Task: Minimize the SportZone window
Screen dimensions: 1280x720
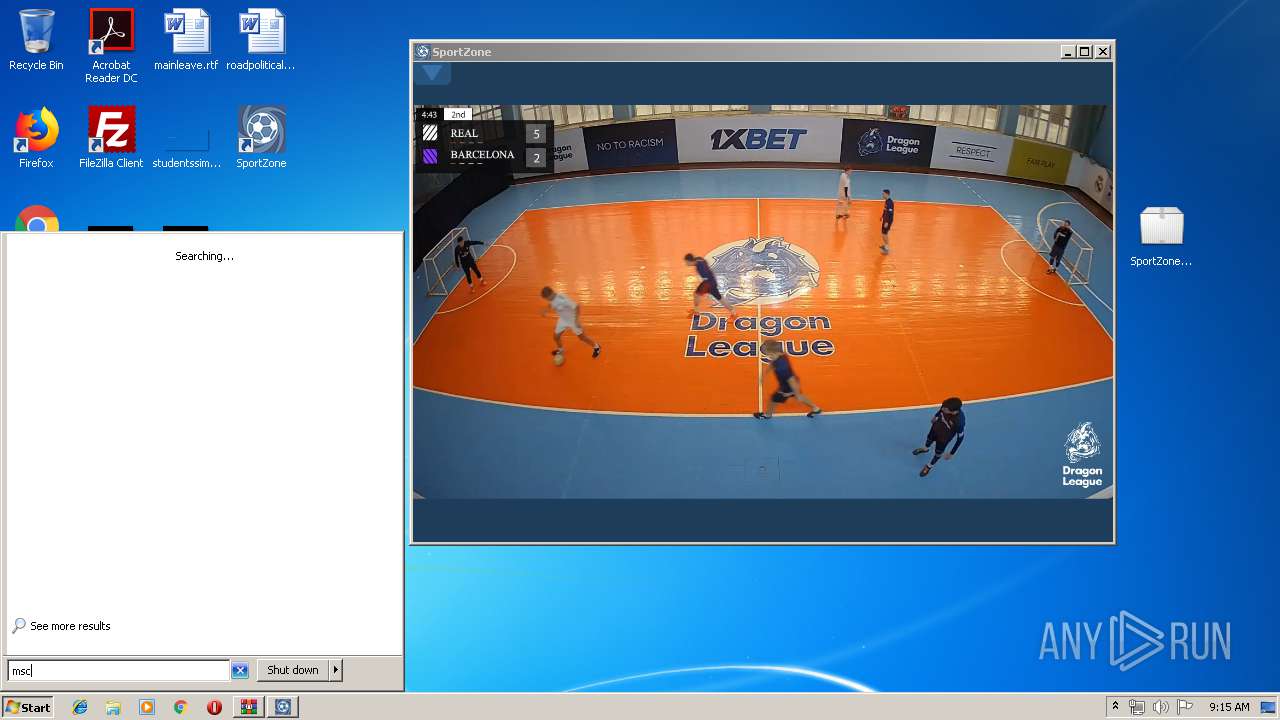Action: pyautogui.click(x=1068, y=52)
